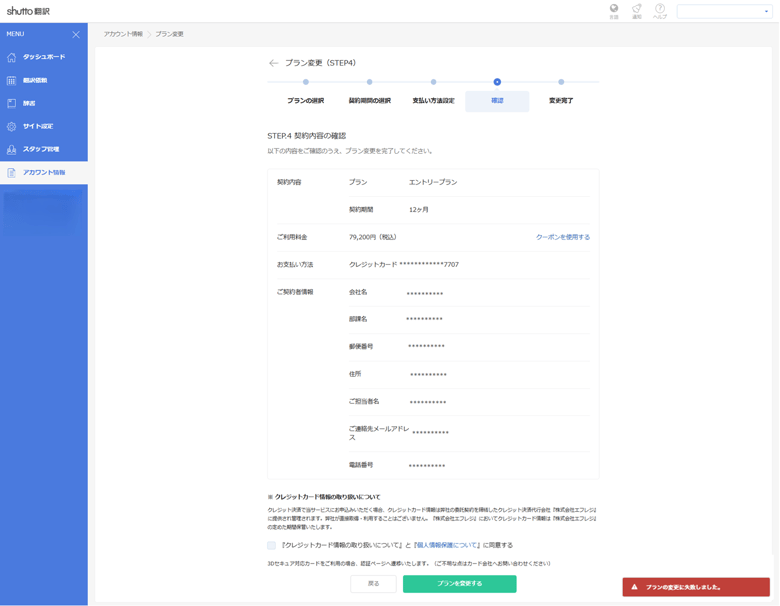The width and height of the screenshot is (780, 606).
Task: Click the 79,200円 (税込) fee text
Action: pos(373,237)
